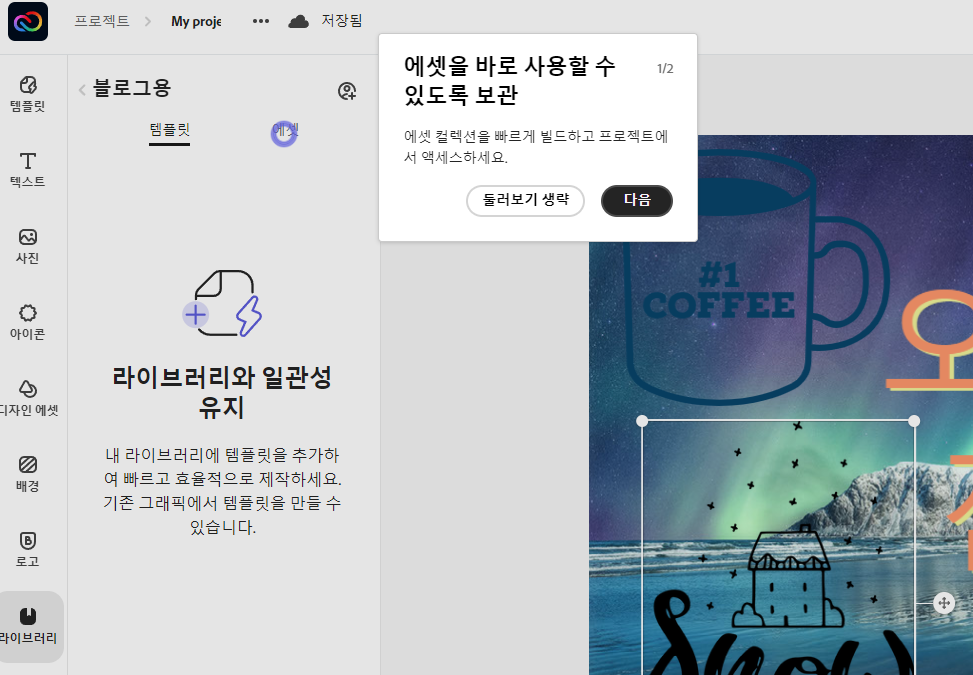The image size is (973, 675).
Task: Click the 다음 button in tour popup
Action: coord(637,200)
